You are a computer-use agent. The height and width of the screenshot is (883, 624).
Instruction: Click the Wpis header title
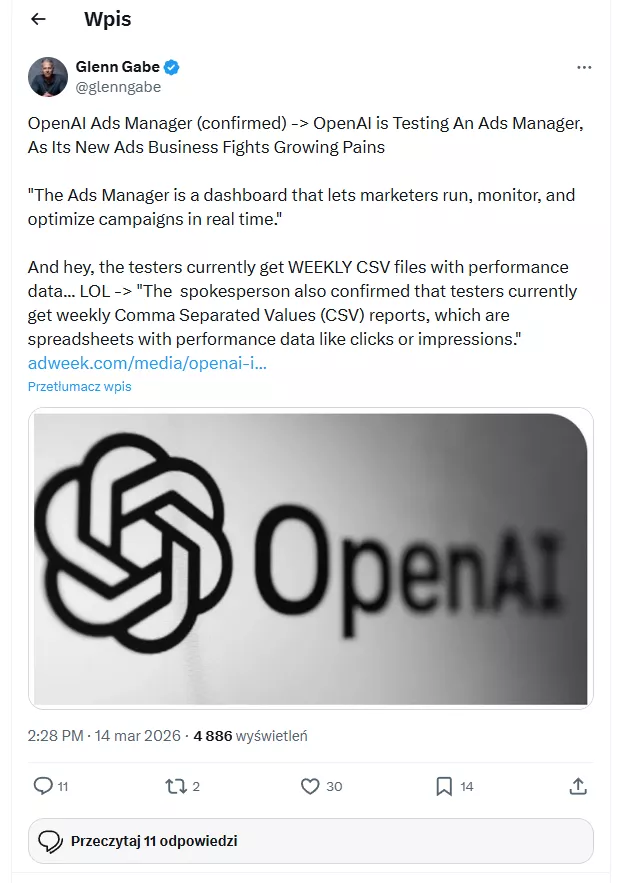107,19
